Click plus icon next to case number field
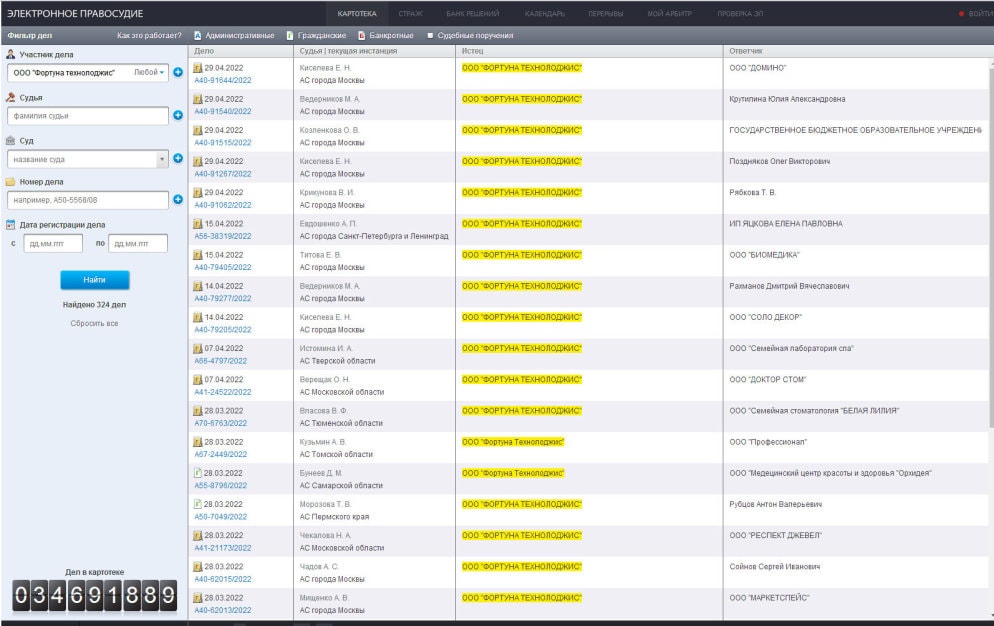 click(x=178, y=199)
